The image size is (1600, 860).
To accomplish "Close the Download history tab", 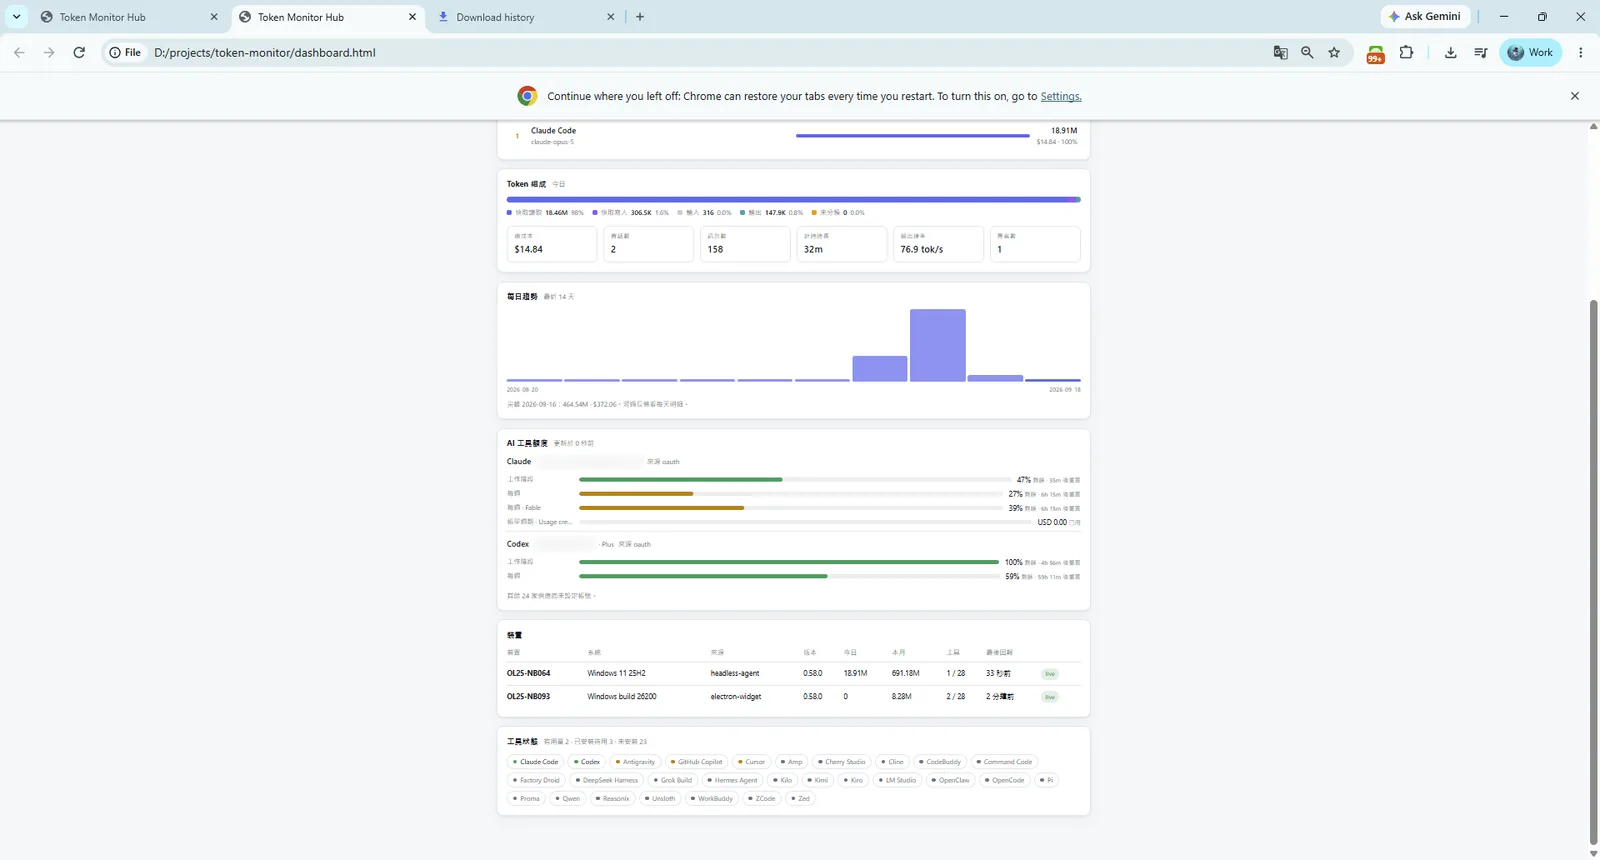I will click(x=612, y=17).
